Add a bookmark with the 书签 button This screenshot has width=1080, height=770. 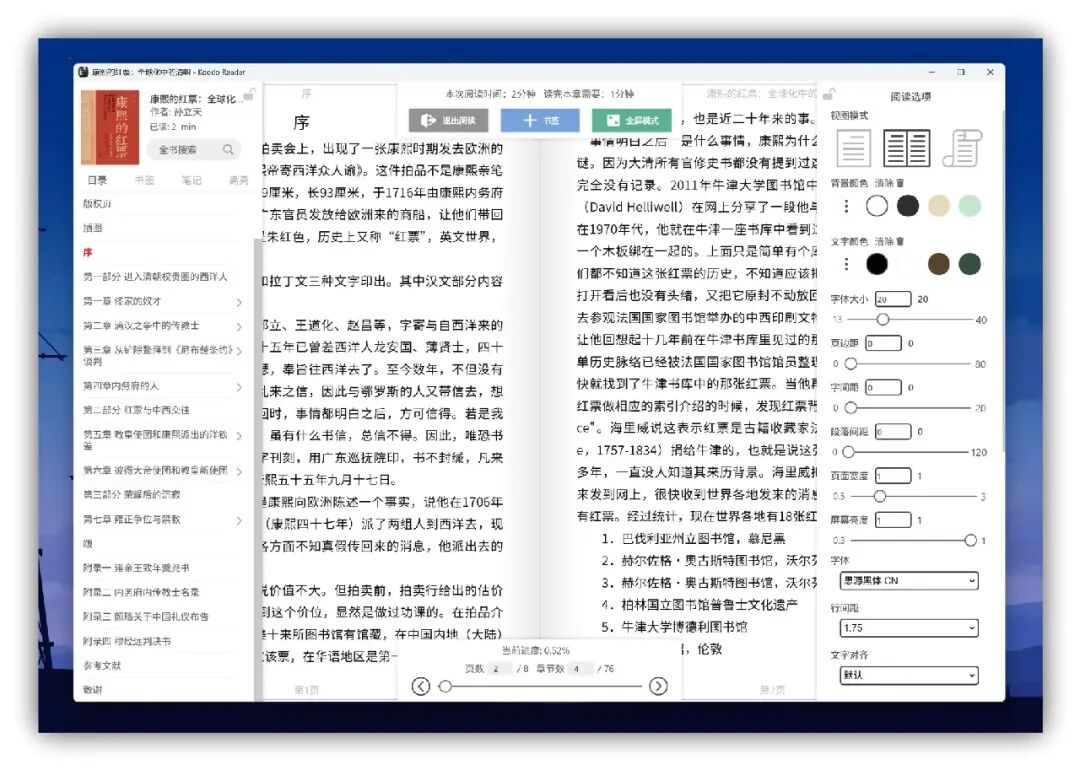(540, 120)
